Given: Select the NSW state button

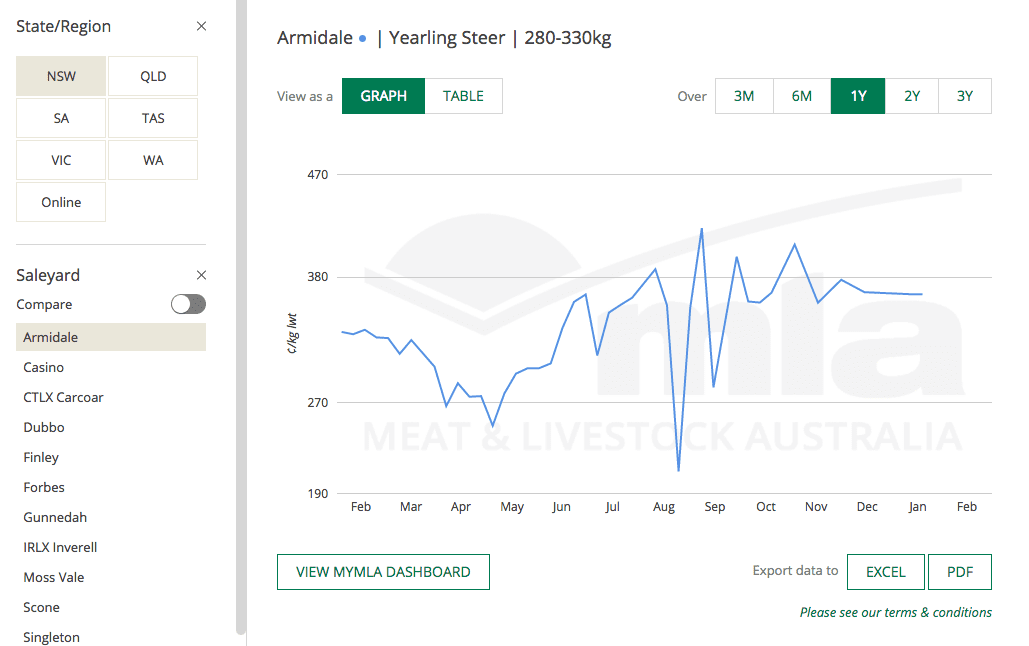Looking at the screenshot, I should click(61, 76).
